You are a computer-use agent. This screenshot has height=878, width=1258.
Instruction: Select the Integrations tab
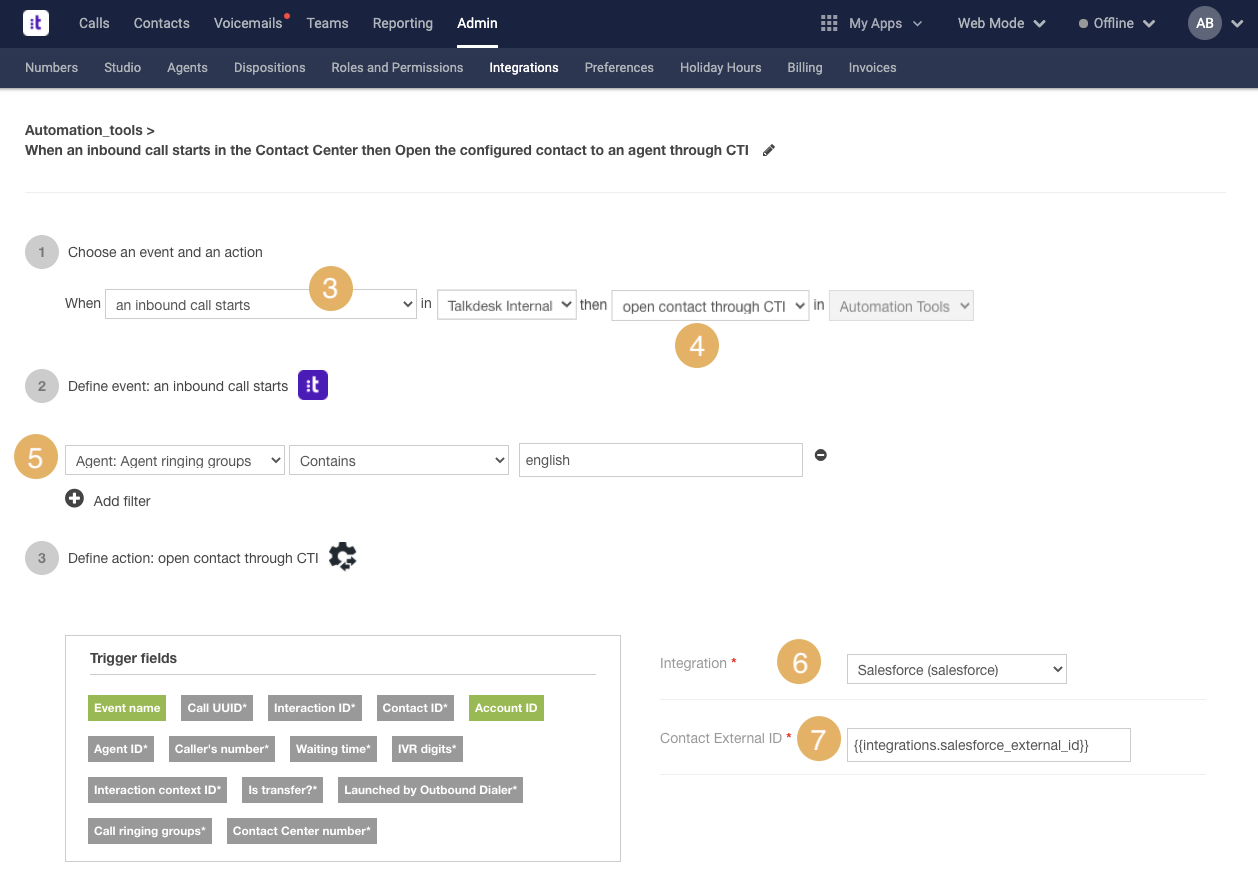524,67
